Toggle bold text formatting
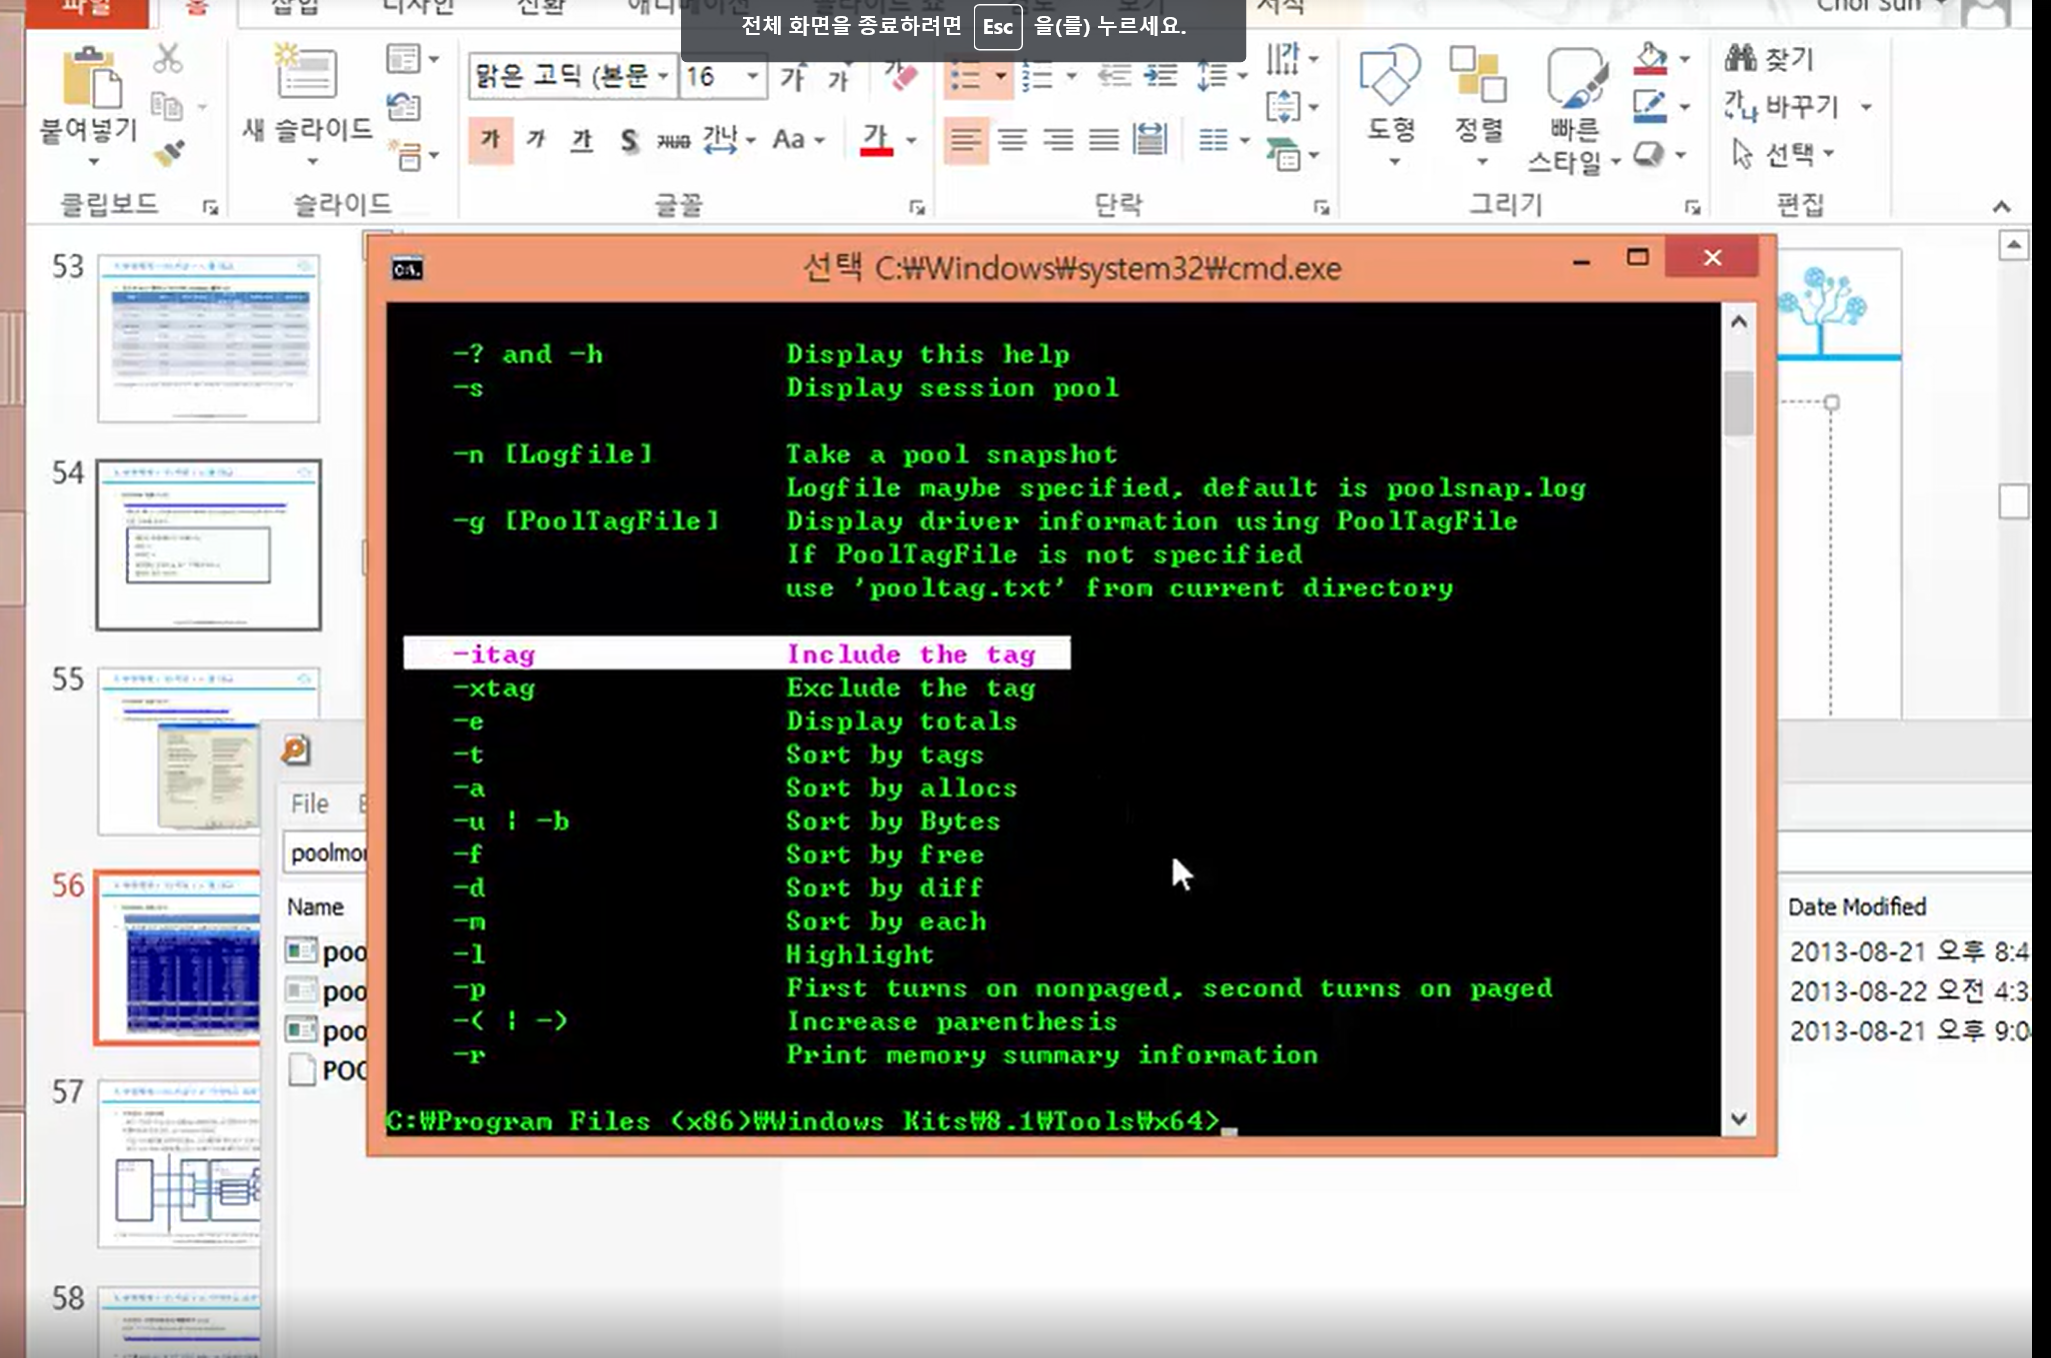 pyautogui.click(x=490, y=139)
